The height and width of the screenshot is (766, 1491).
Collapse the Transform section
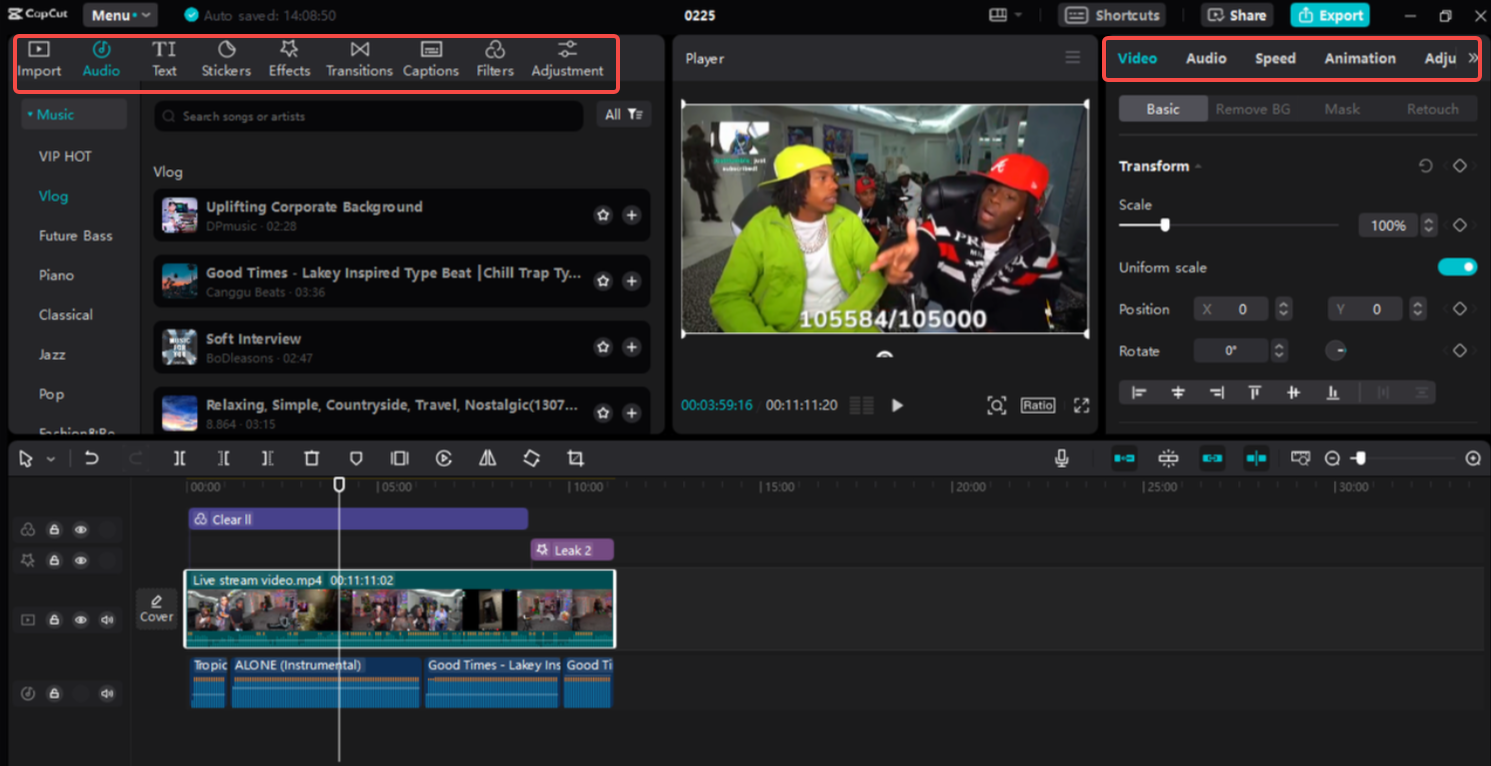(1197, 166)
